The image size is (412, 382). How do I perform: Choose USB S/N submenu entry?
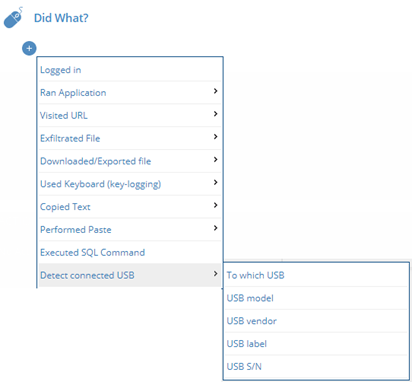316,367
